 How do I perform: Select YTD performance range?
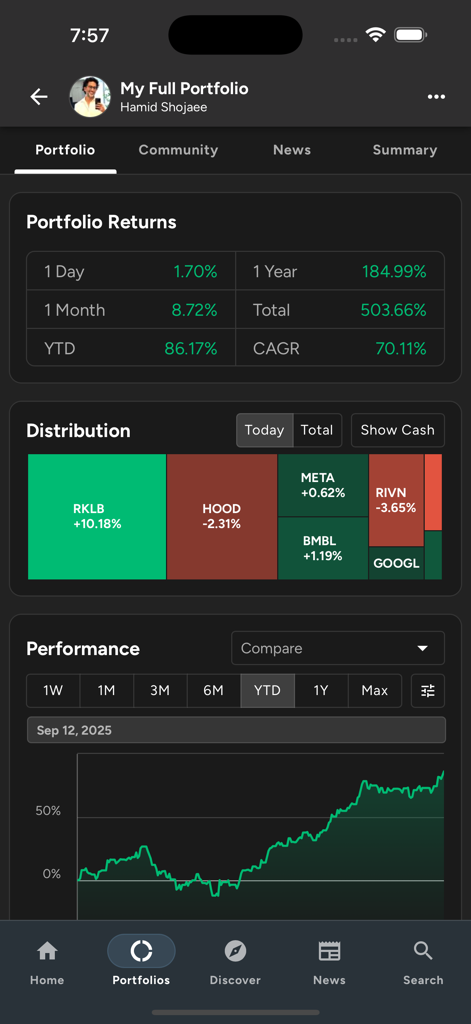pyautogui.click(x=267, y=690)
